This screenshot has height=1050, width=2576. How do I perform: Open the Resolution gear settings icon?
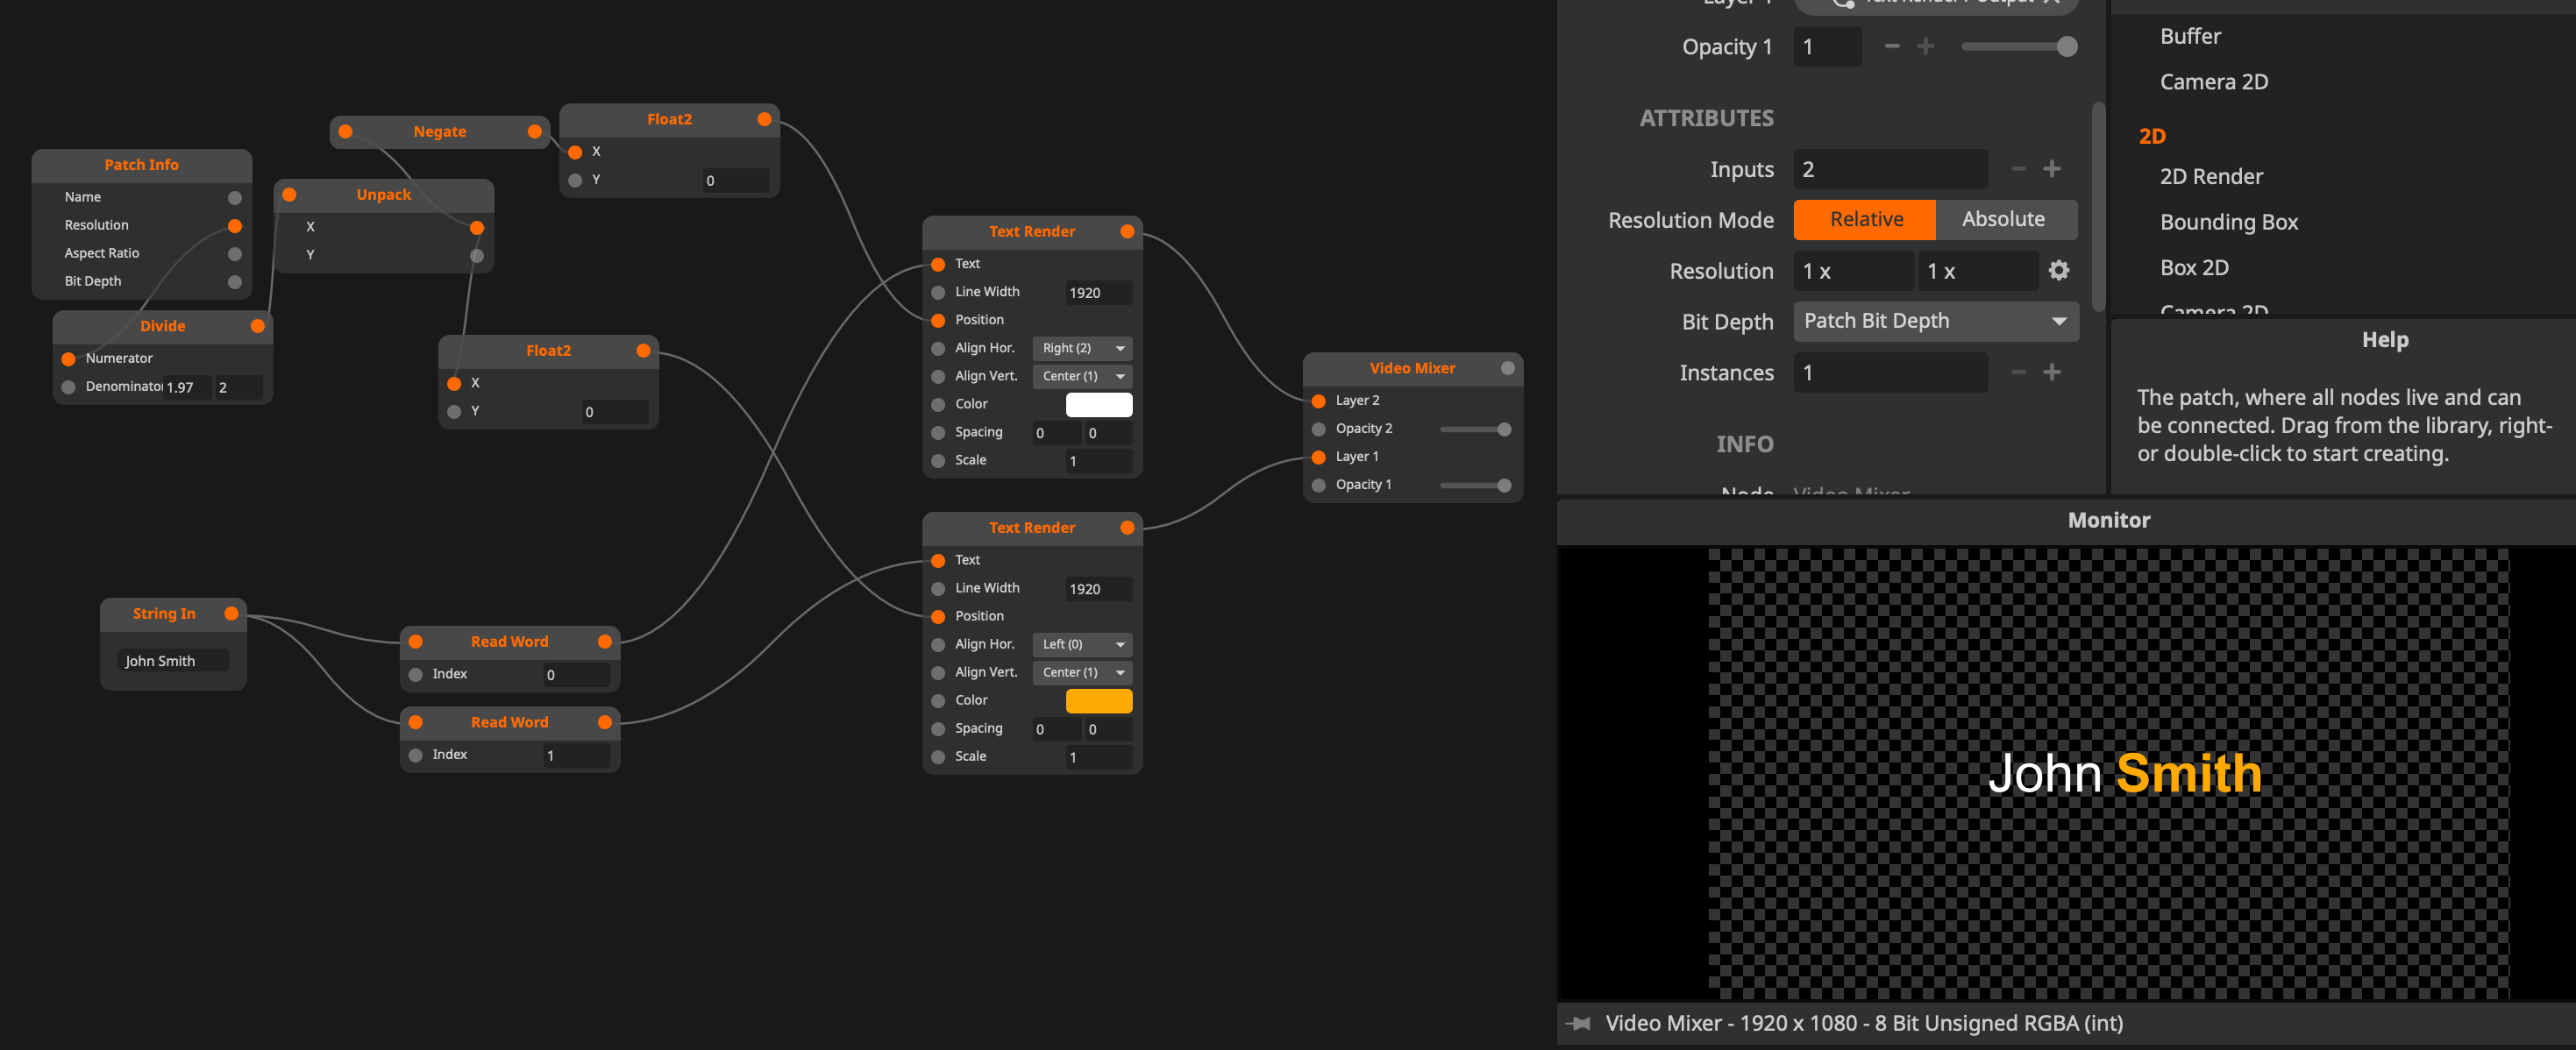click(x=2058, y=270)
